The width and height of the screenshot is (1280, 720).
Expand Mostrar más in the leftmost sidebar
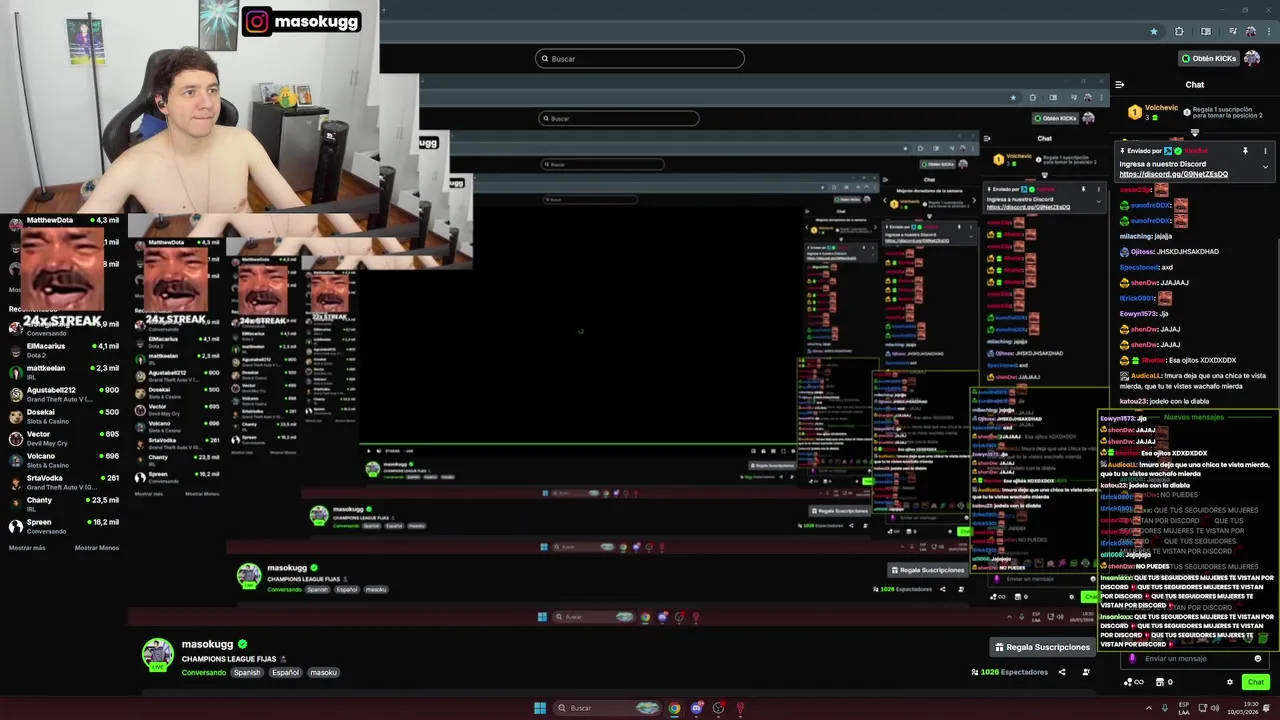tap(27, 548)
